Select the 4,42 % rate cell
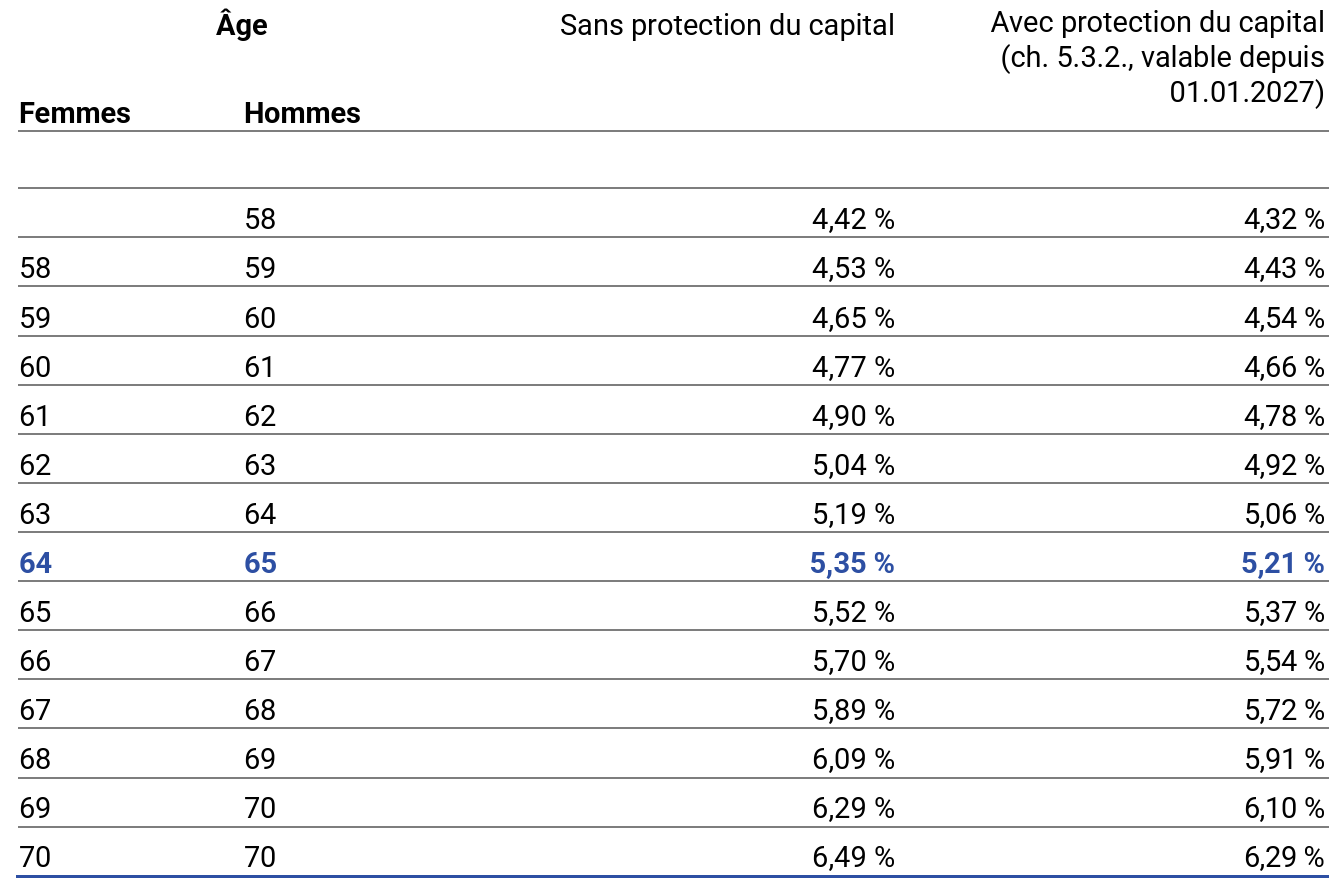Screen dimensions: 1341x886 click(x=853, y=219)
